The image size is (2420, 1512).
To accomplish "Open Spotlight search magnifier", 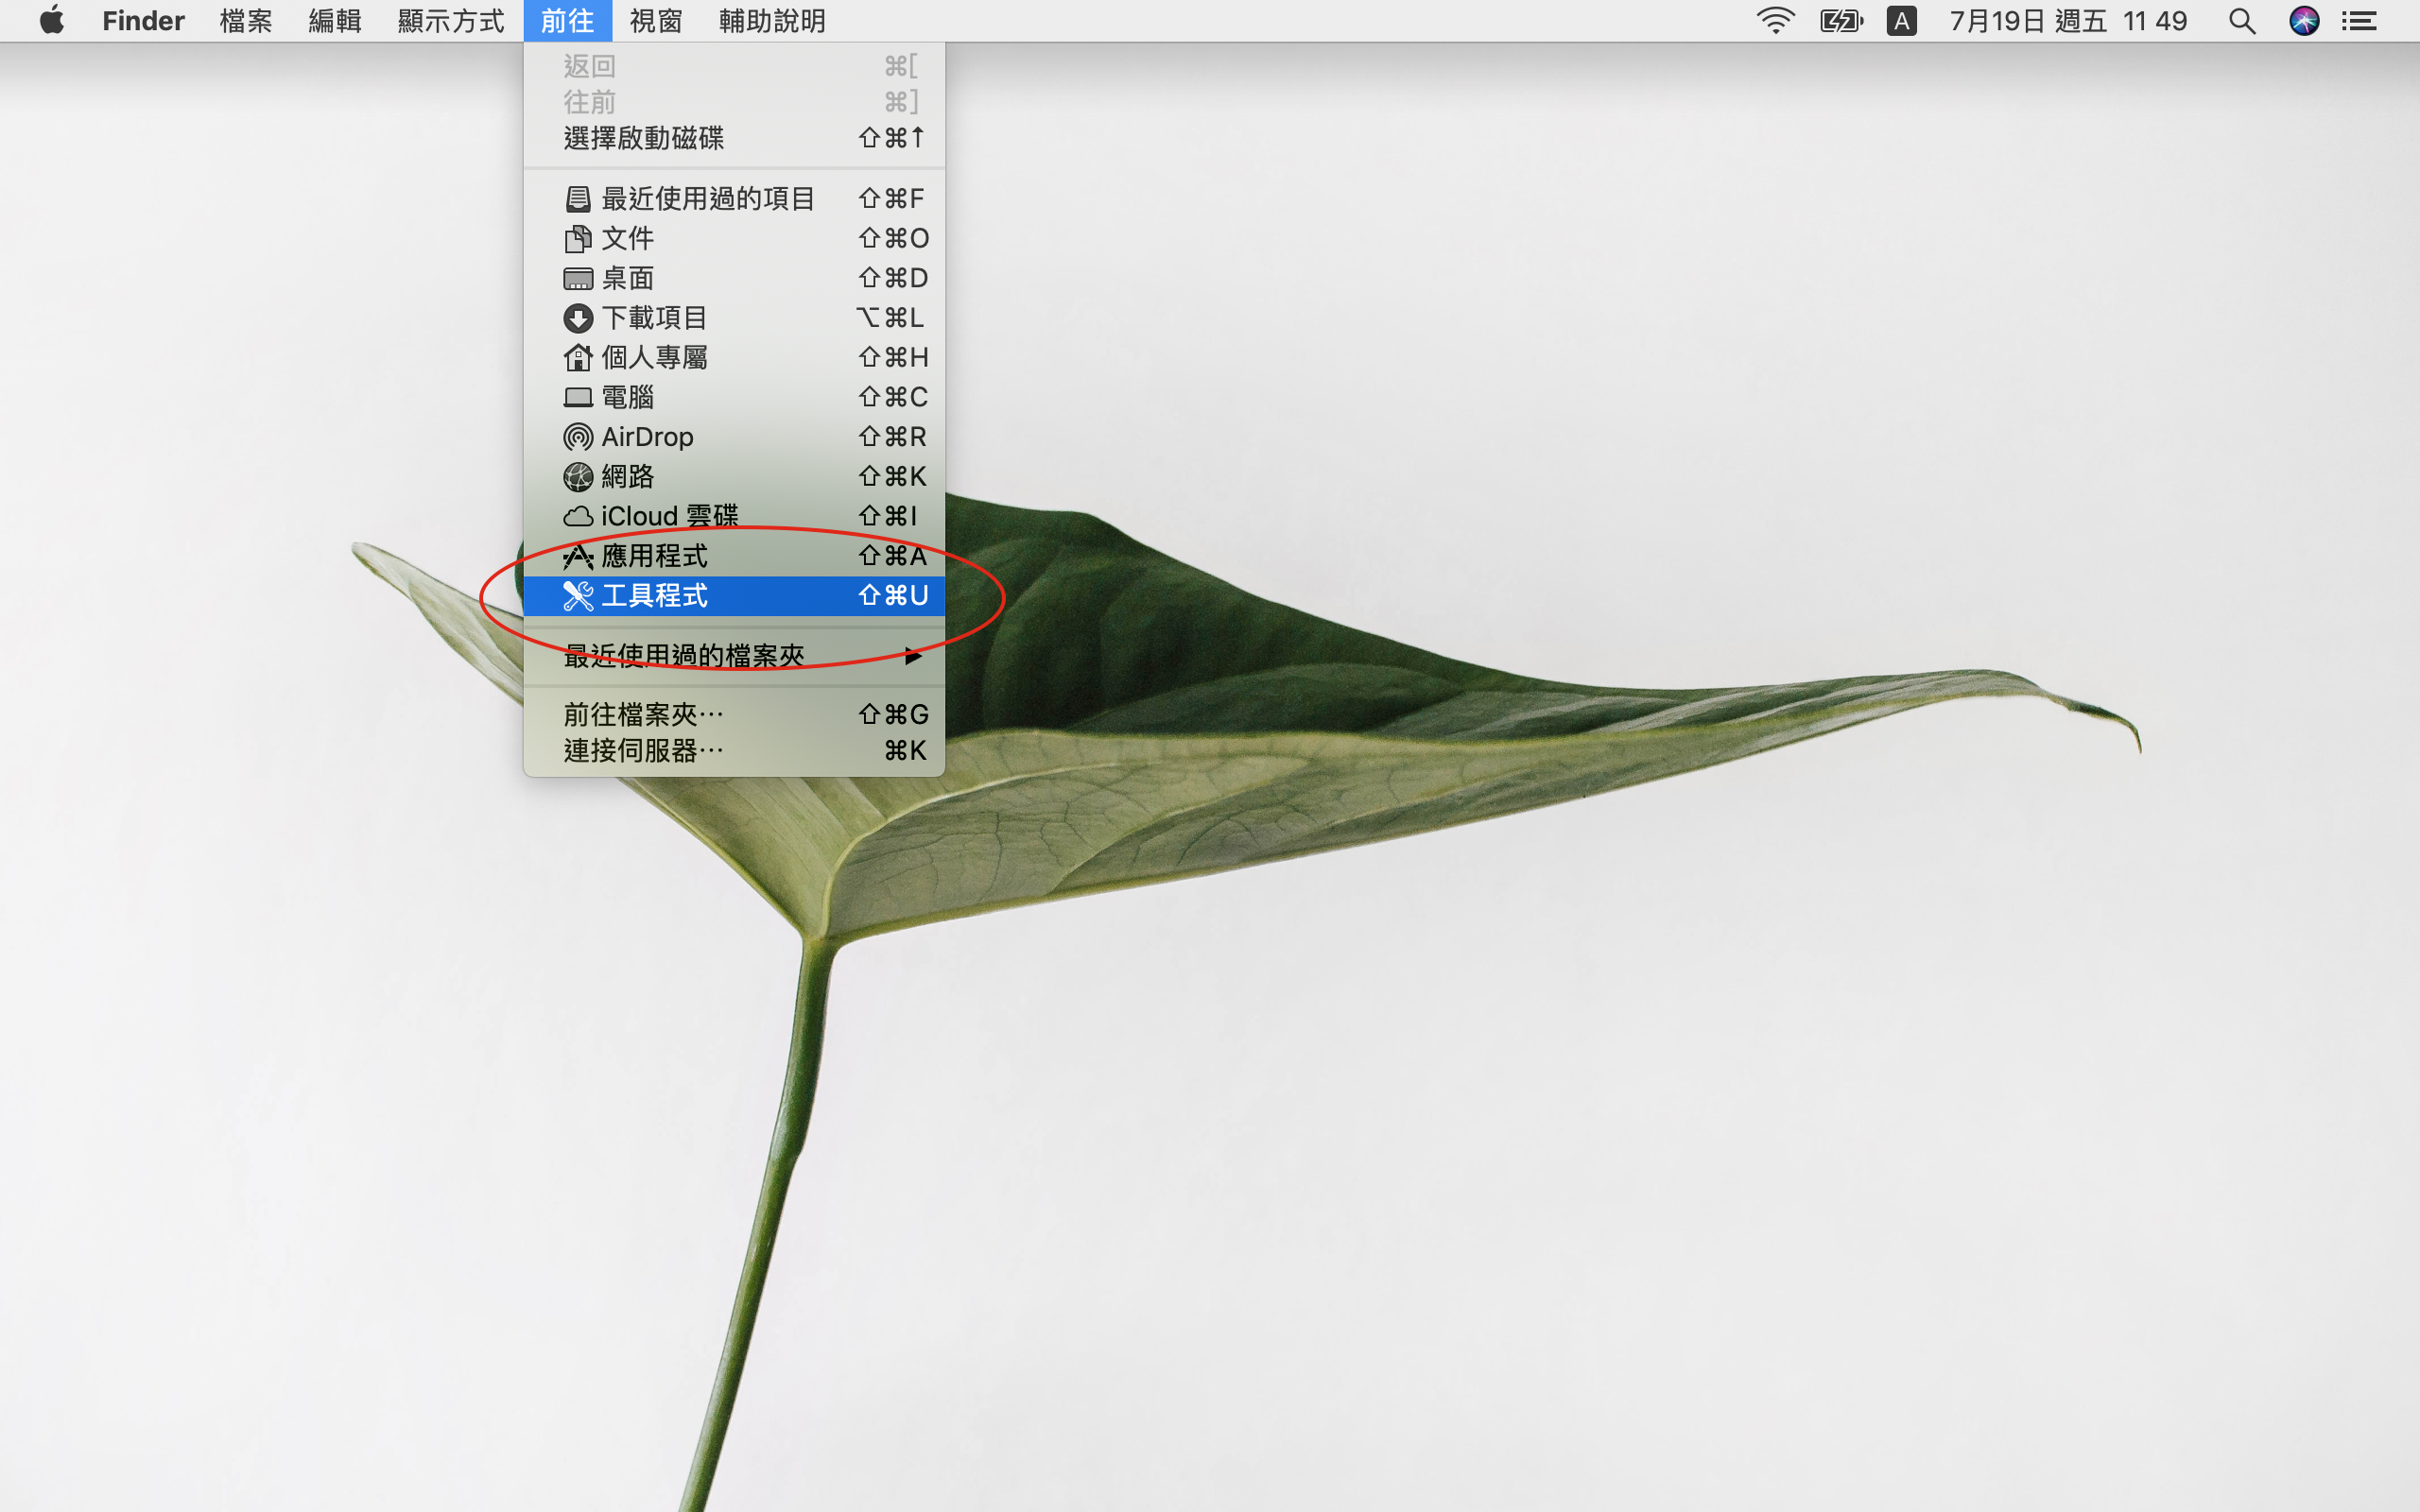I will pos(2242,21).
